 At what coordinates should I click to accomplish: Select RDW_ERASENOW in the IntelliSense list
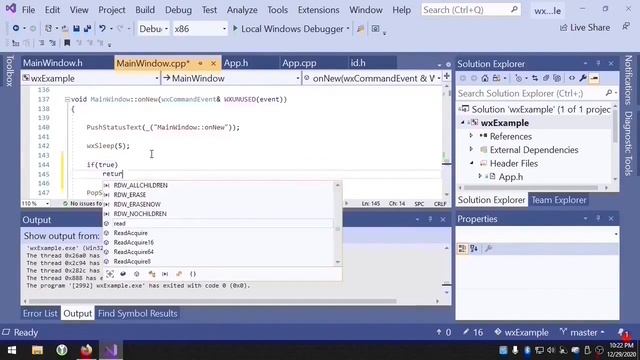pos(137,204)
